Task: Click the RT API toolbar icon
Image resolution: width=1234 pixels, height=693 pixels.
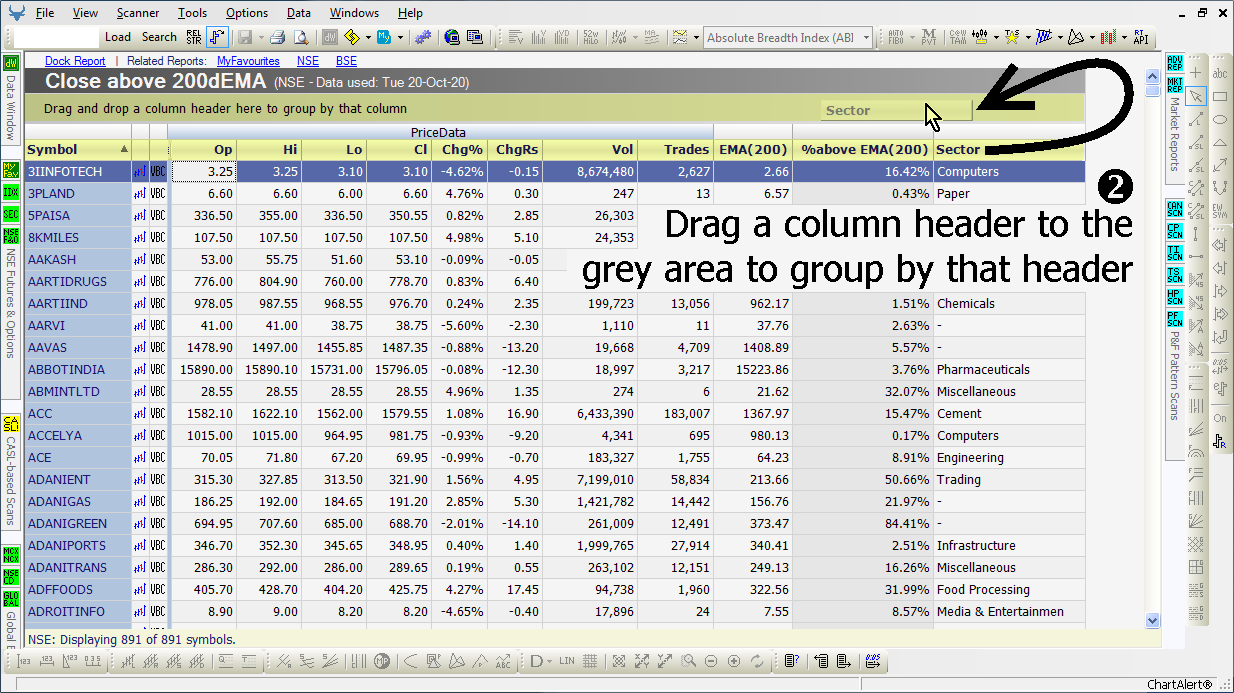Action: point(1139,37)
